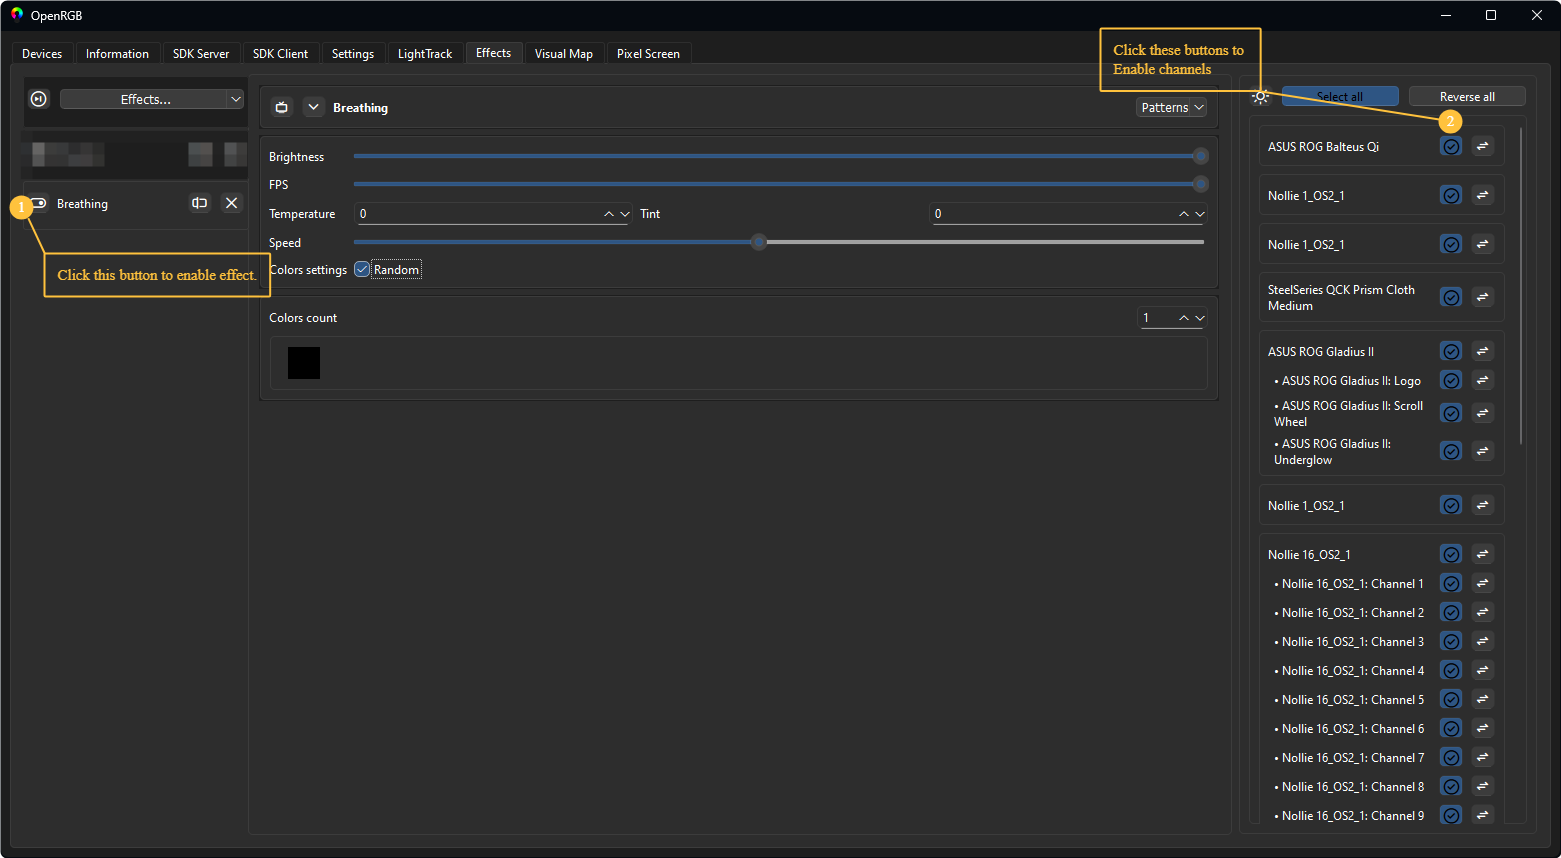
Task: Toggle the enable check for Gladius II: Logo
Action: (x=1451, y=380)
